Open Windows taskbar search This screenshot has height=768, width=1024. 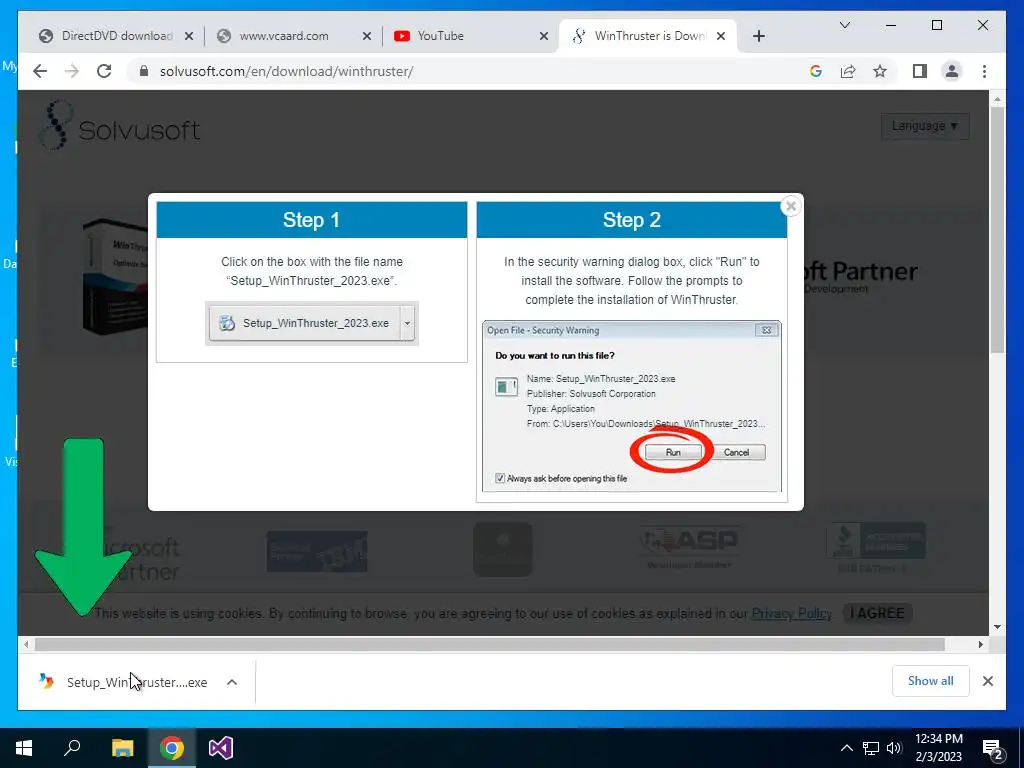[x=72, y=748]
